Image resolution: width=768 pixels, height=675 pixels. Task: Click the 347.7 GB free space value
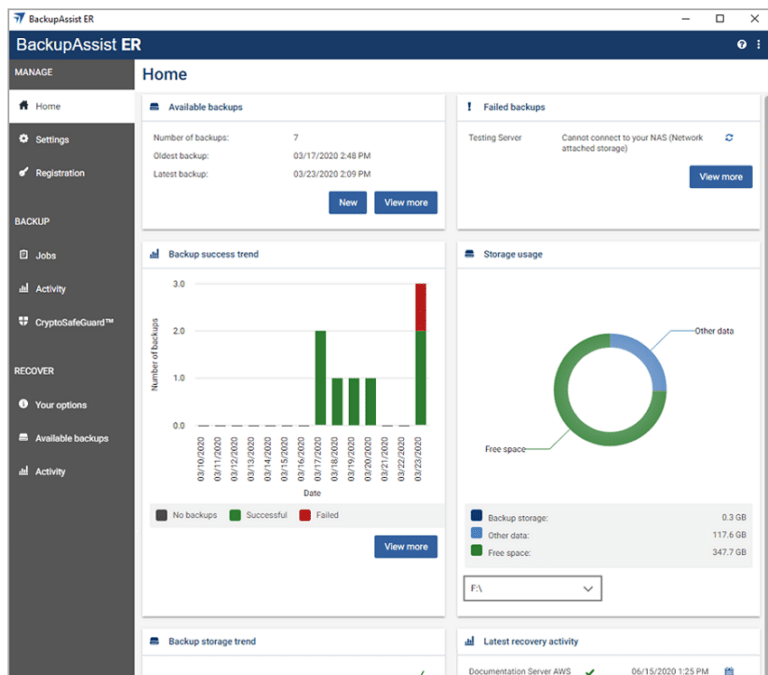pyautogui.click(x=729, y=552)
